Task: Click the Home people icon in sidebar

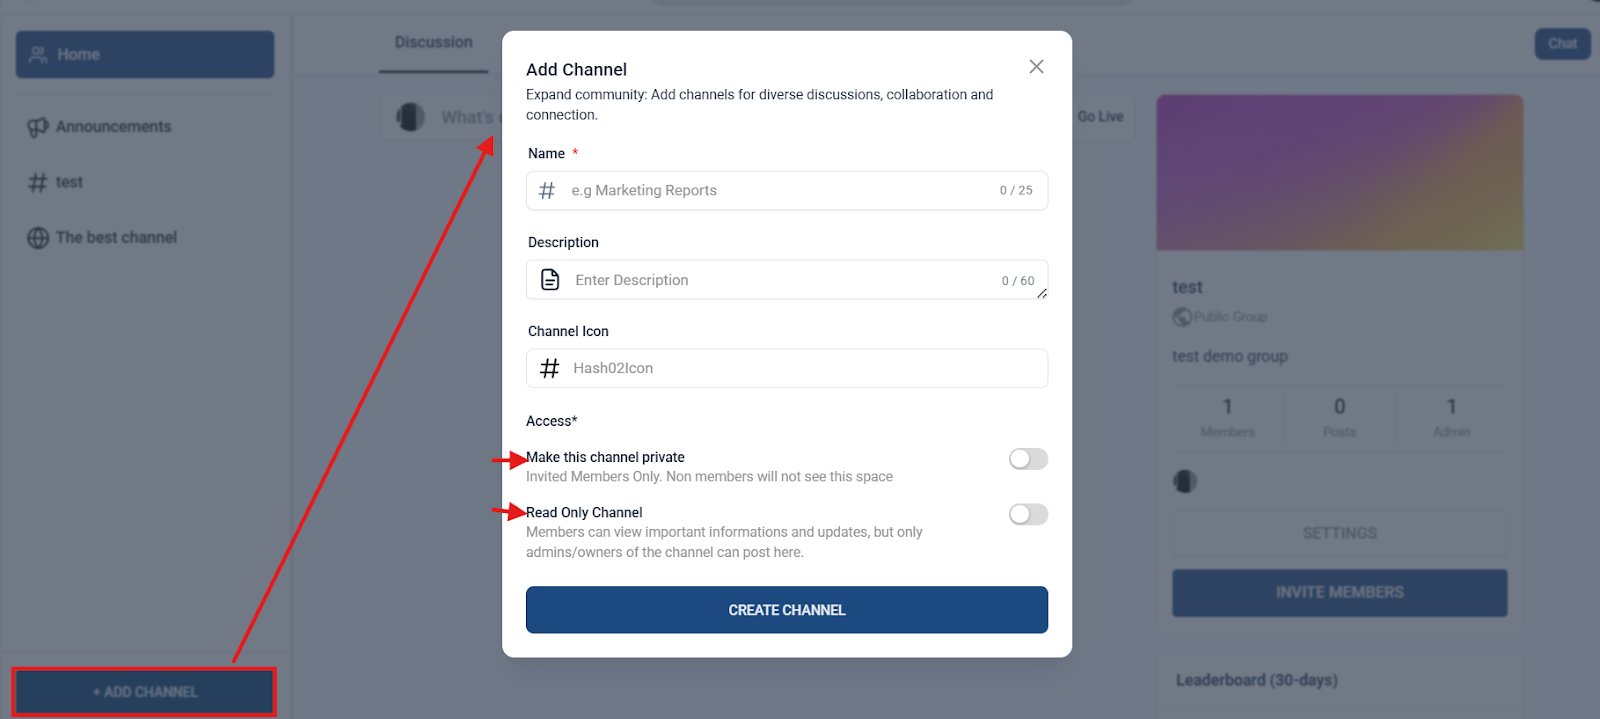Action: pos(38,55)
